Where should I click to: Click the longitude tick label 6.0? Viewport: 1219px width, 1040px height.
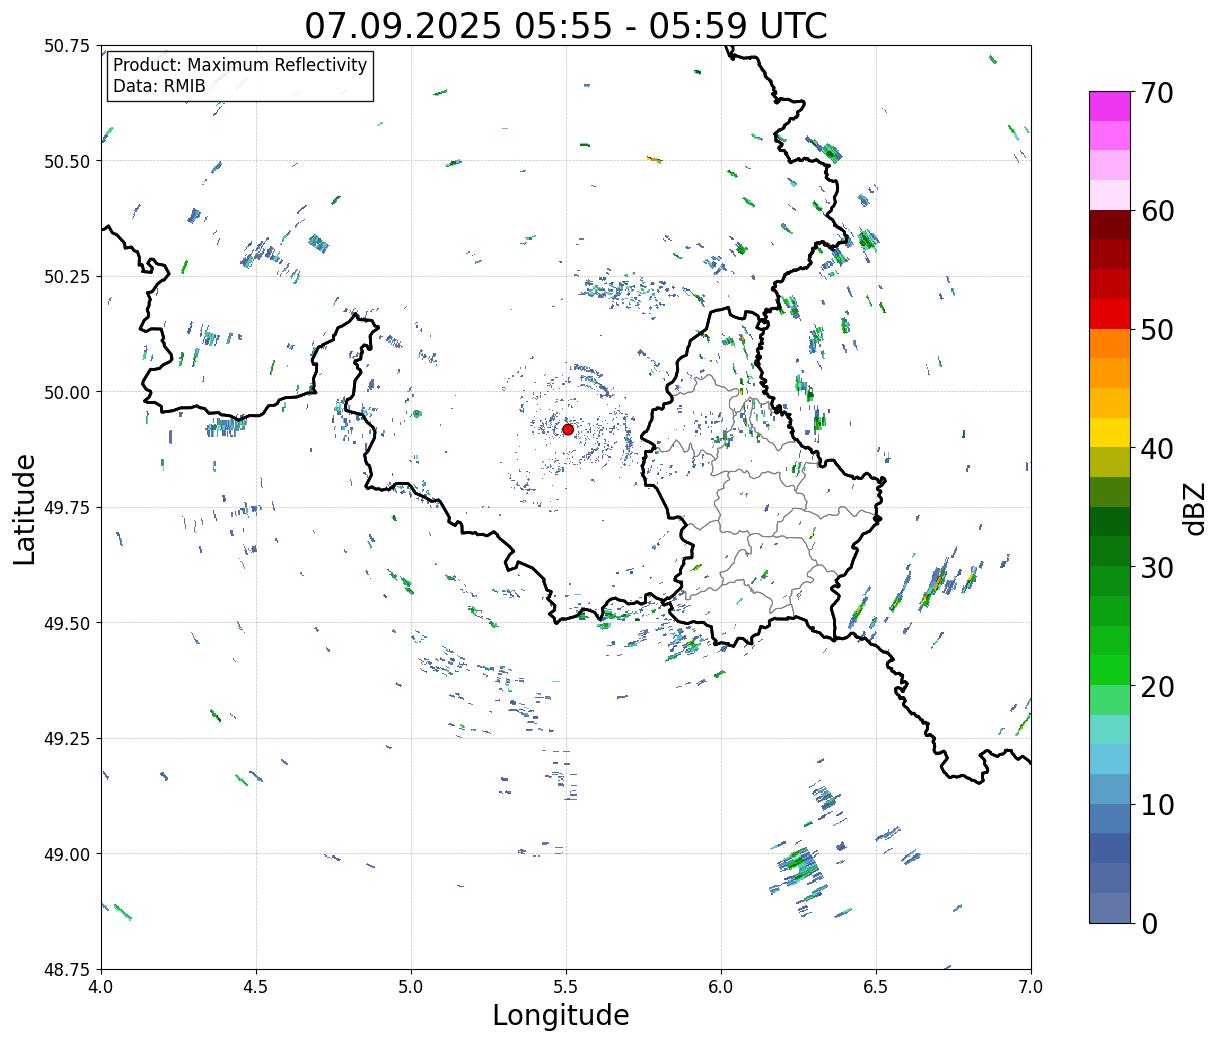coord(721,987)
